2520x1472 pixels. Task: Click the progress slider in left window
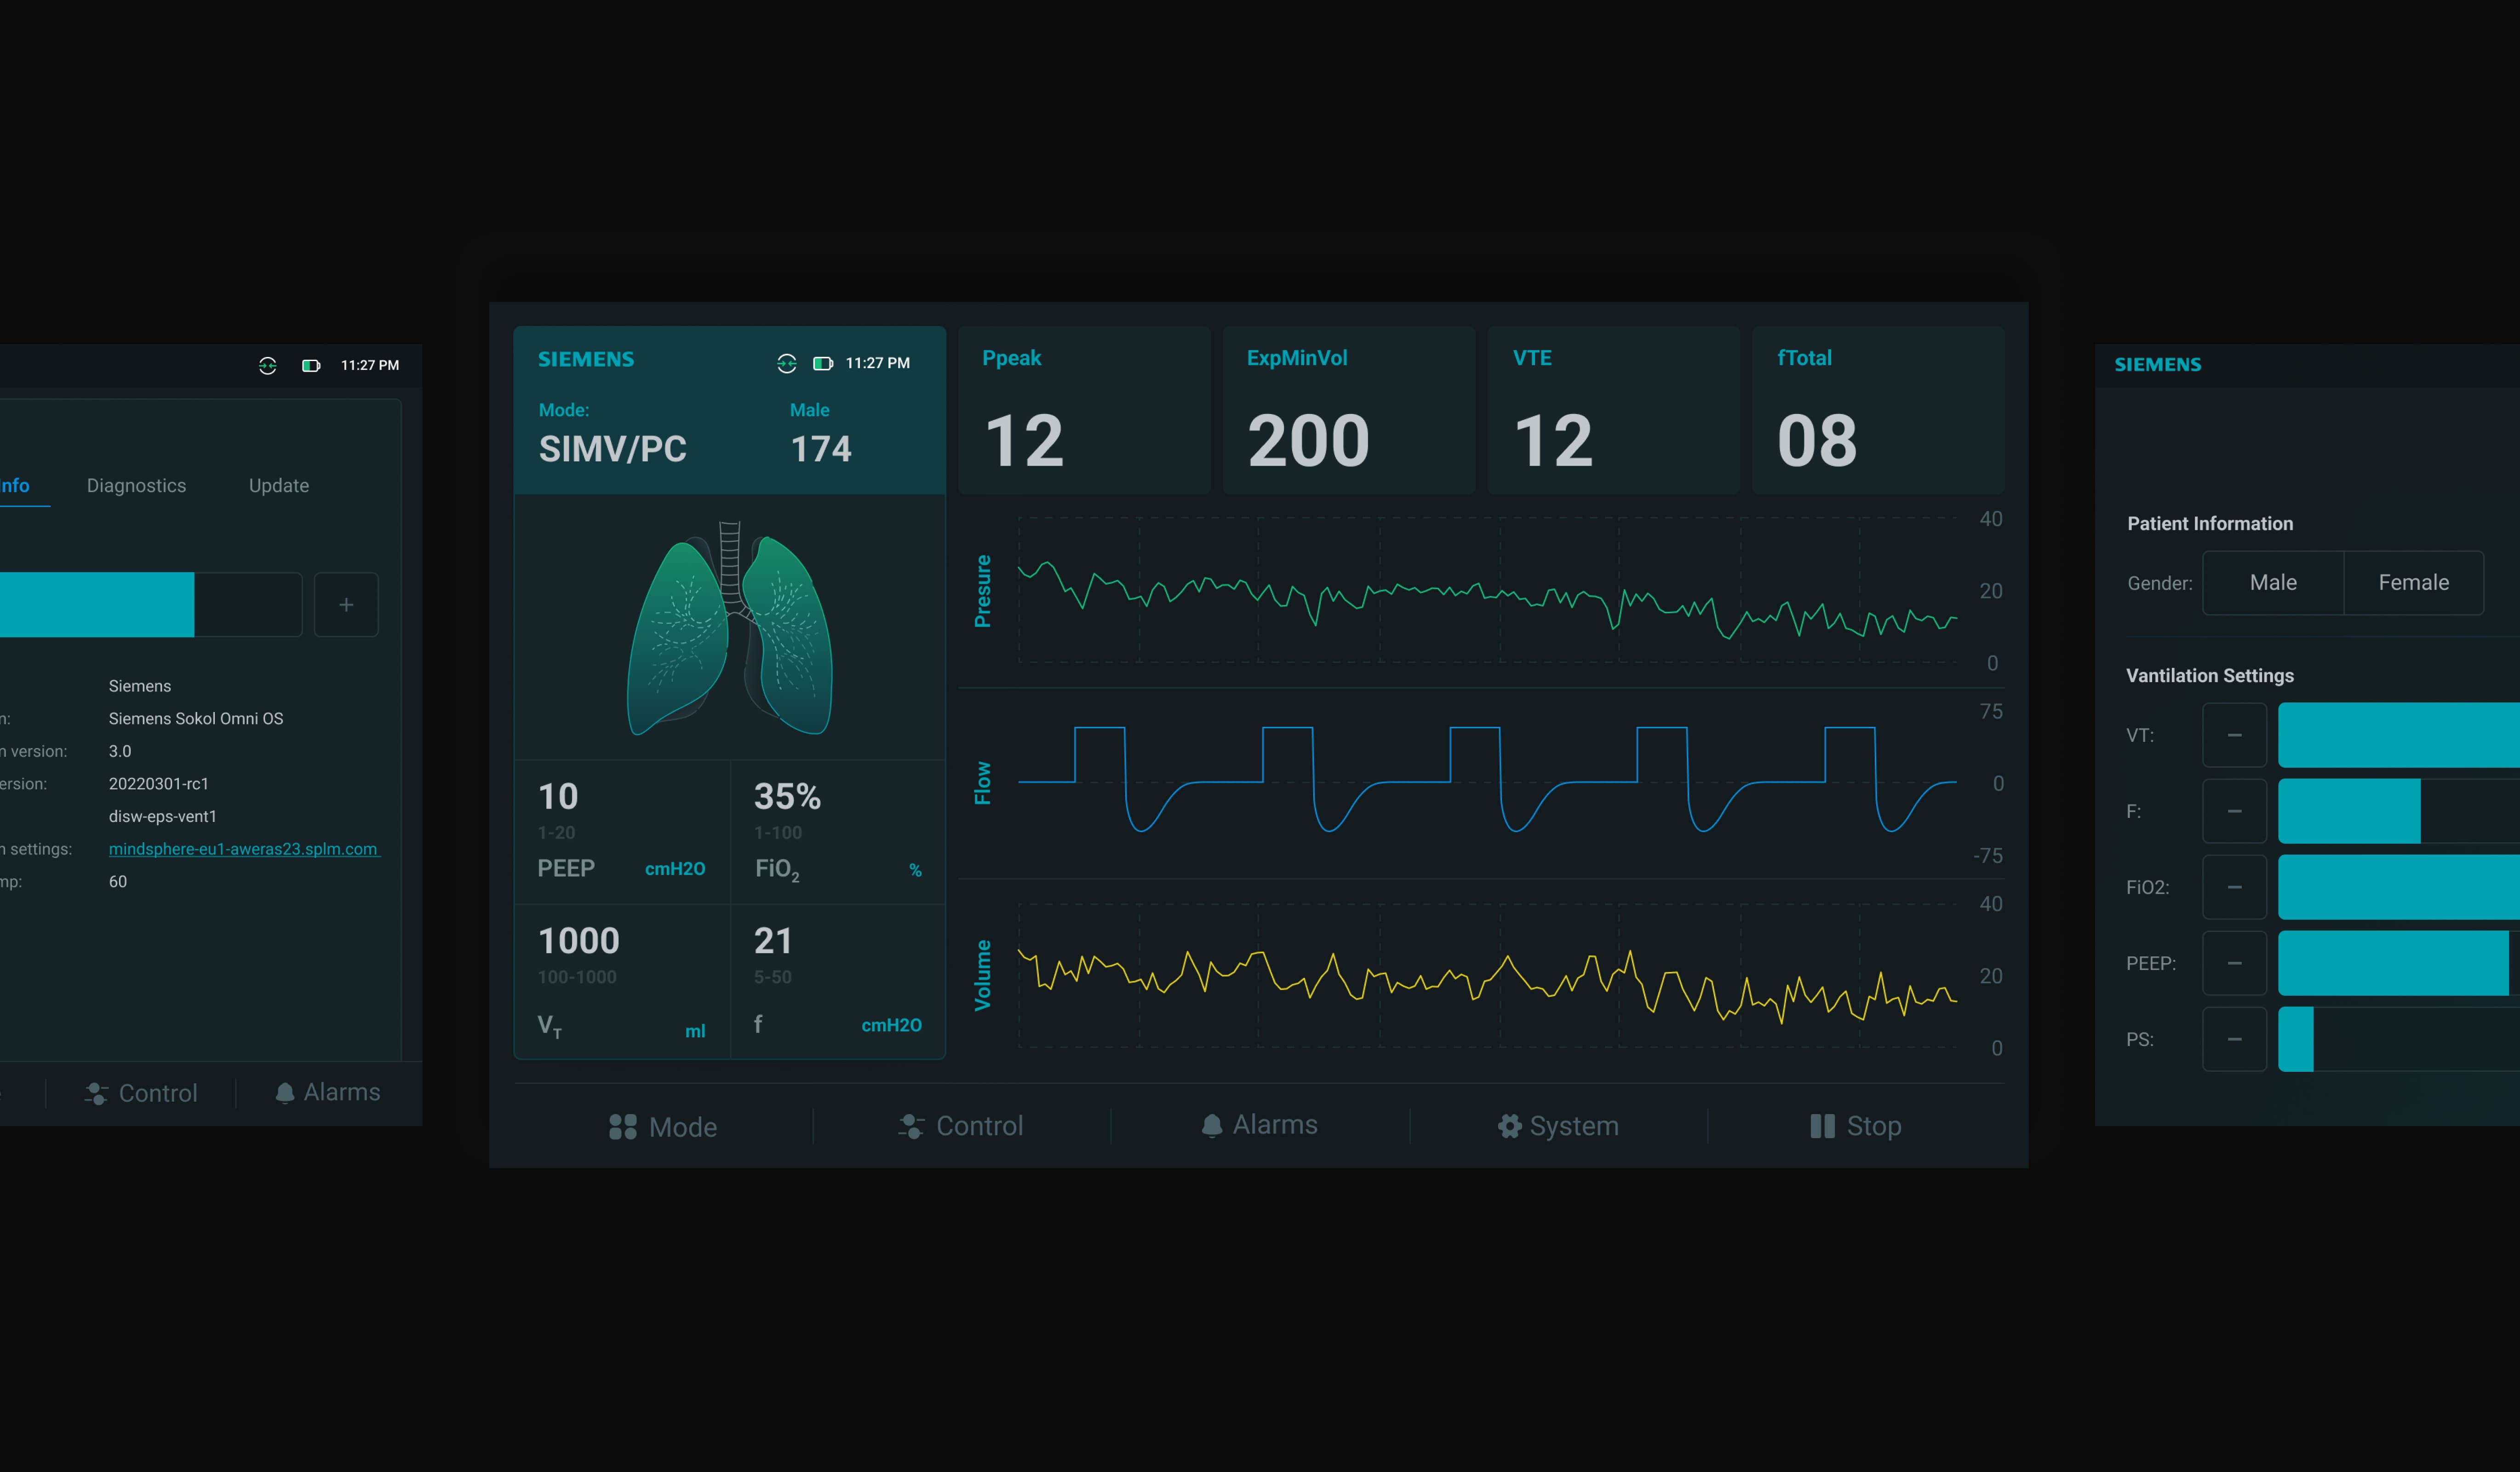click(150, 604)
